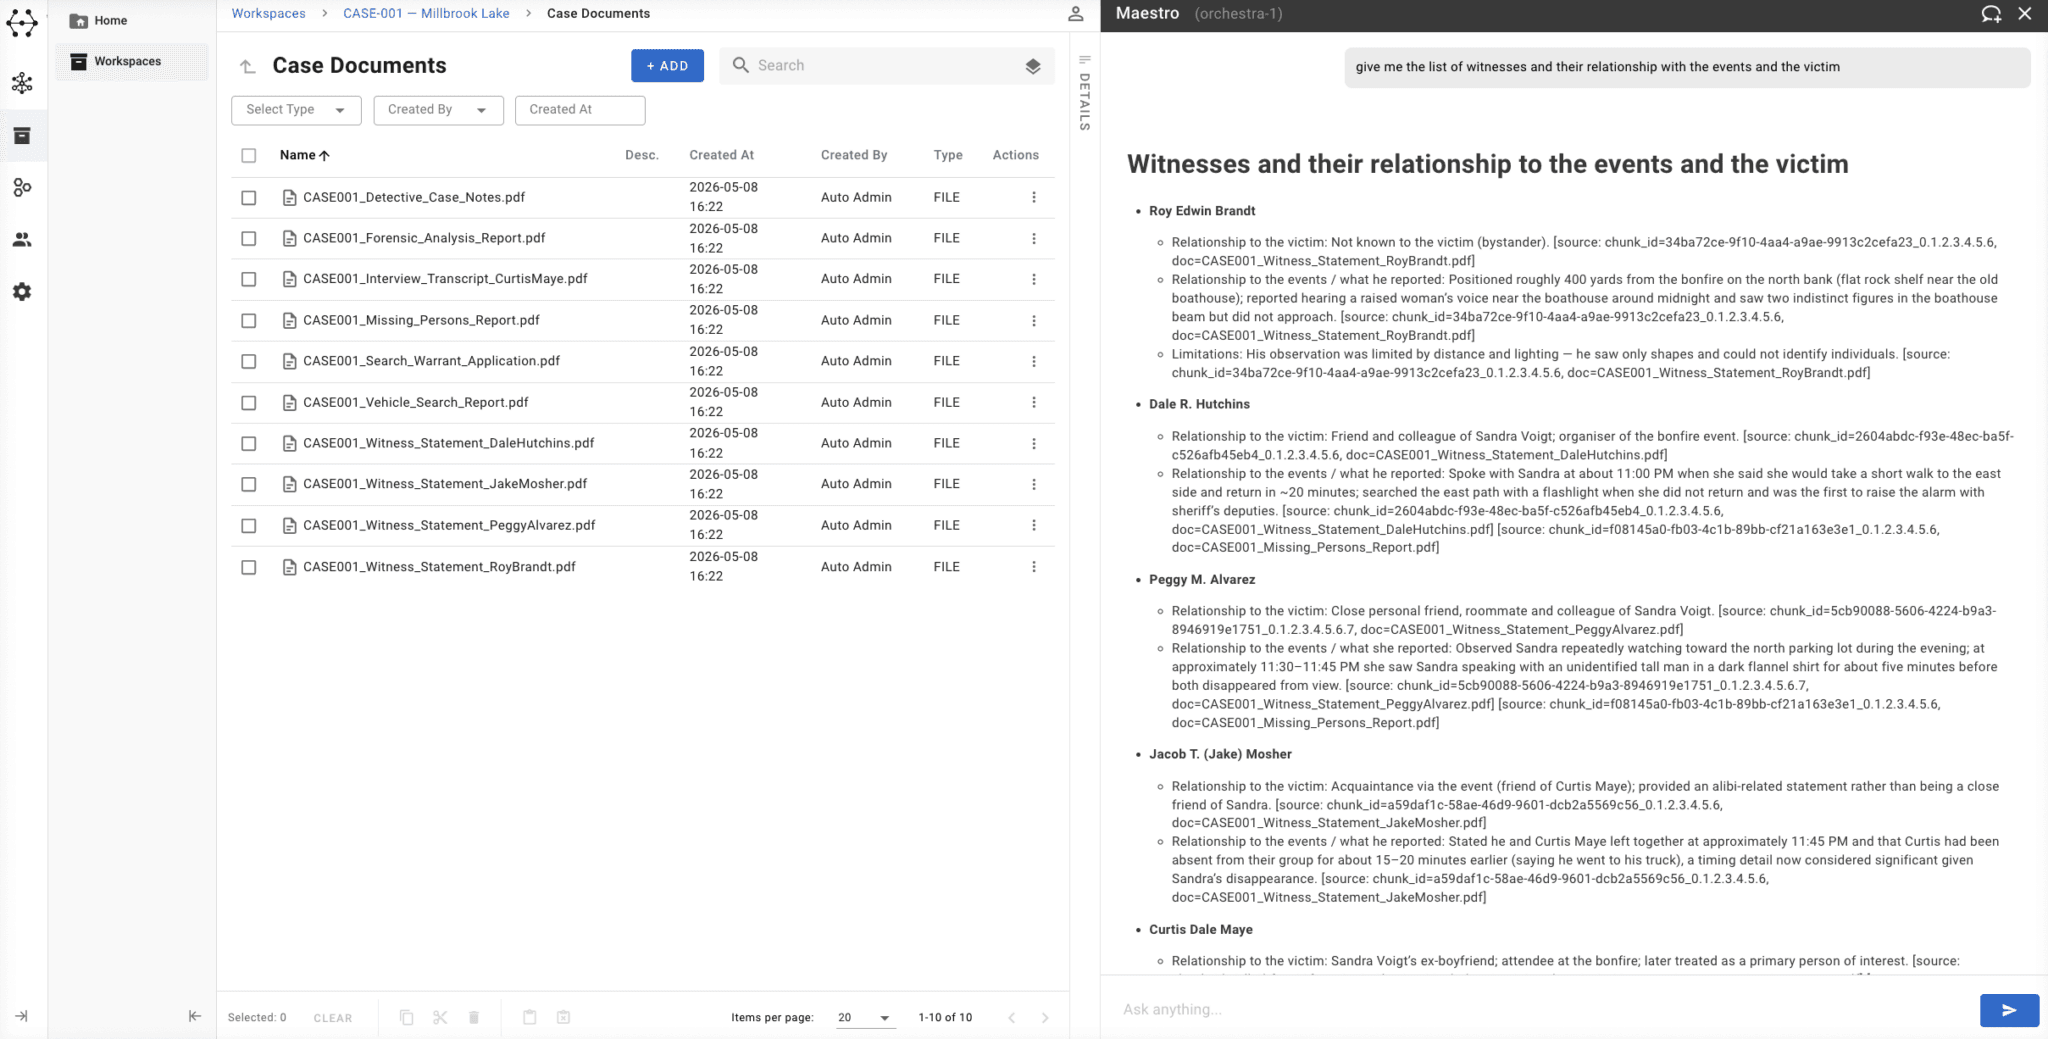The height and width of the screenshot is (1039, 2048).
Task: Click the Workspaces breadcrumb link
Action: tap(268, 14)
